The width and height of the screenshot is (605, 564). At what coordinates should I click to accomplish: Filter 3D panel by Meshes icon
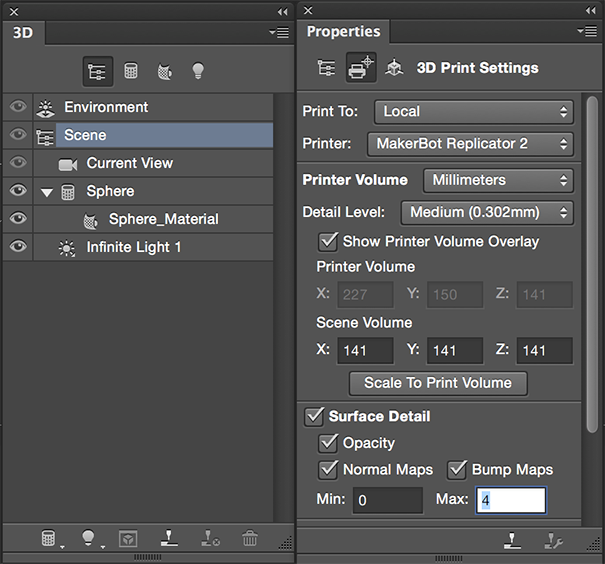click(131, 71)
